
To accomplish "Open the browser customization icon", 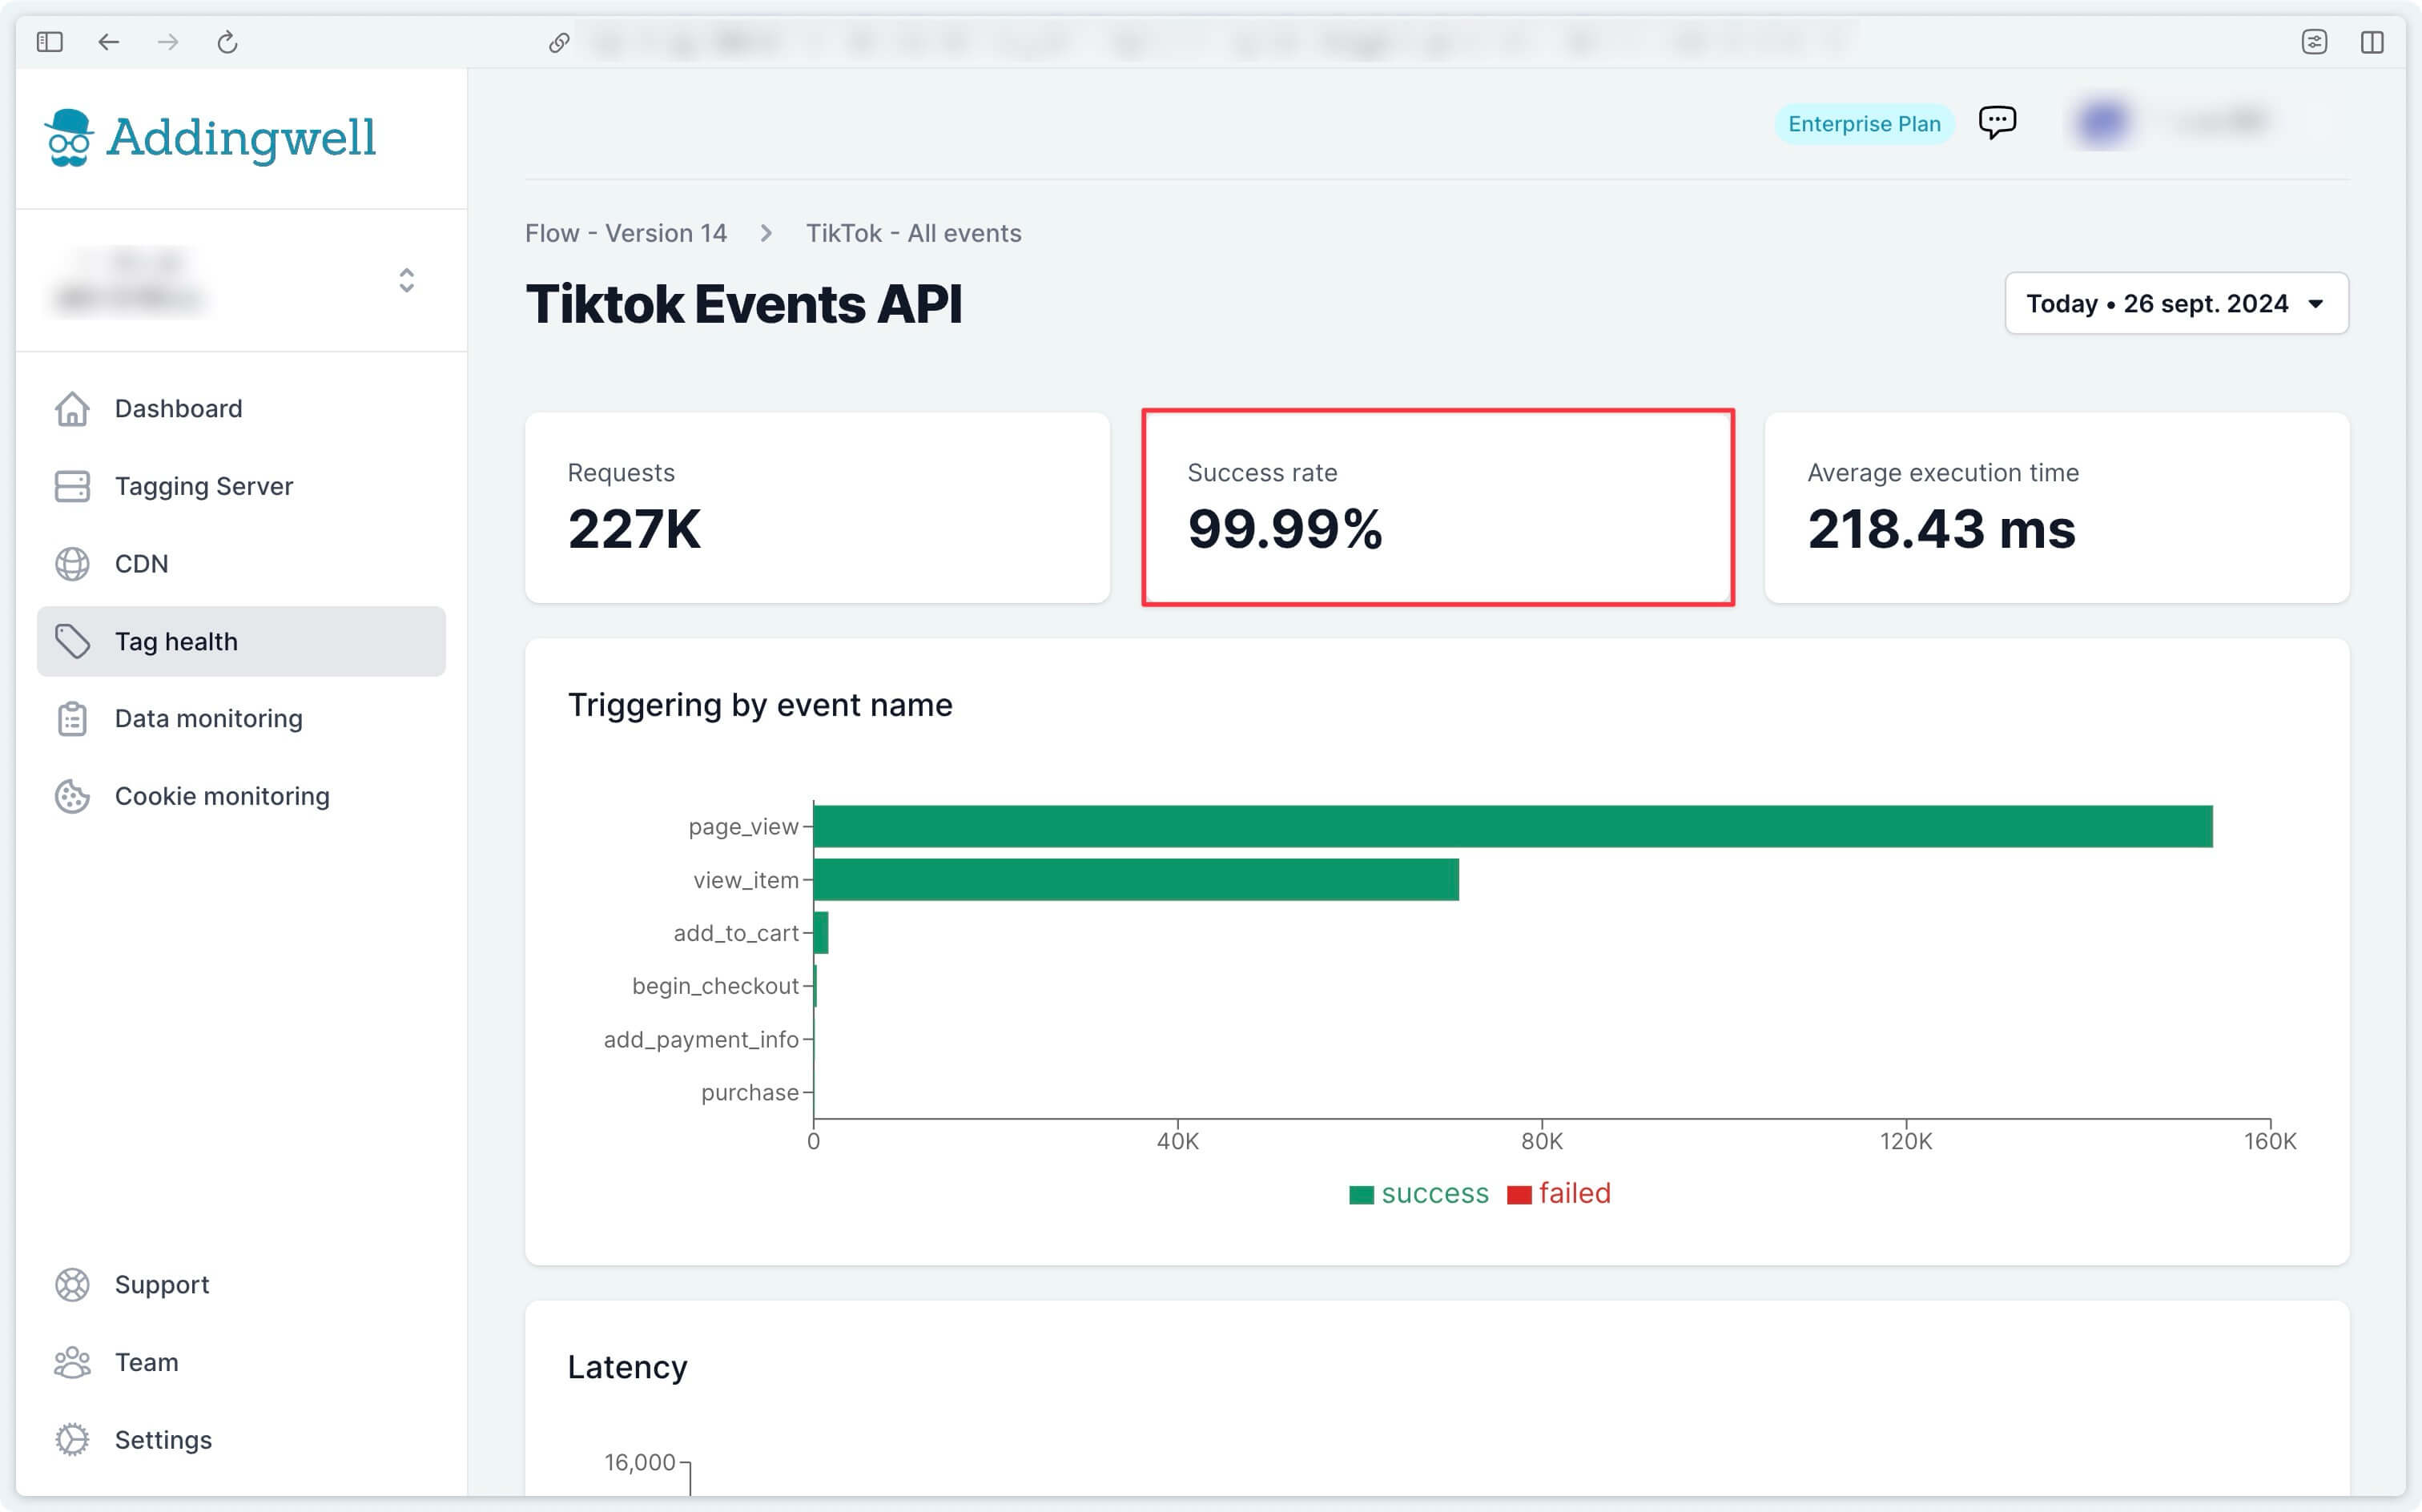I will coord(2314,42).
